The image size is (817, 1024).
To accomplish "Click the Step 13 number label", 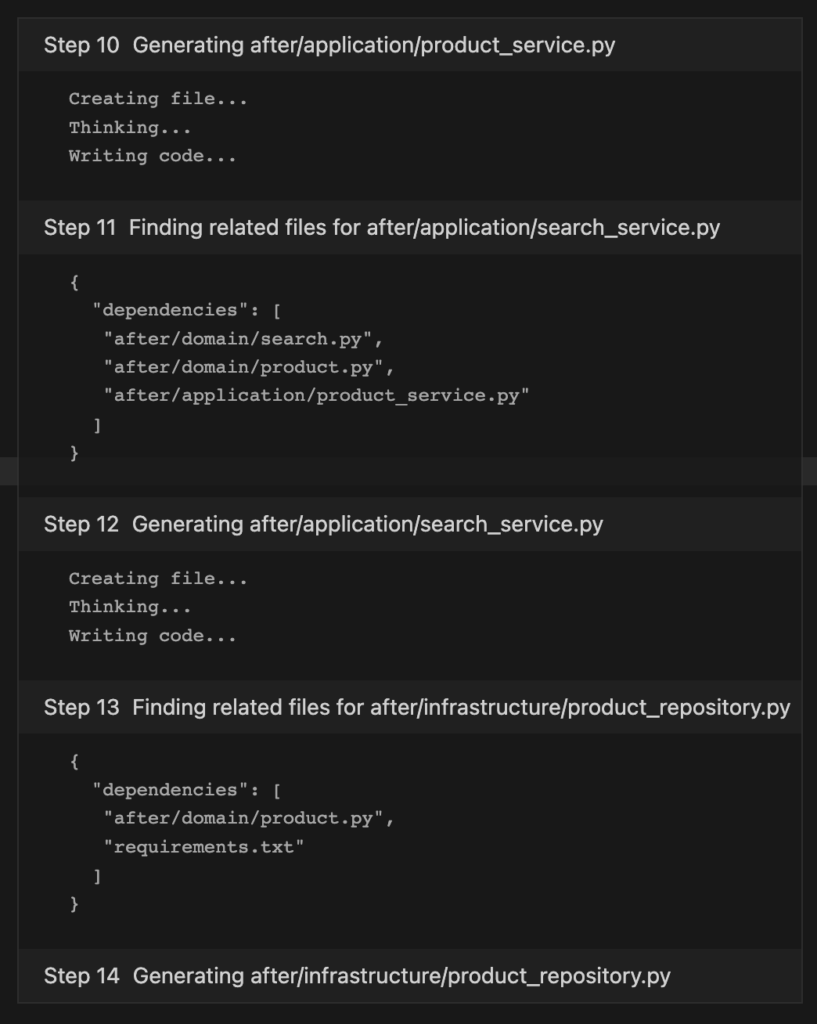I will coord(82,707).
